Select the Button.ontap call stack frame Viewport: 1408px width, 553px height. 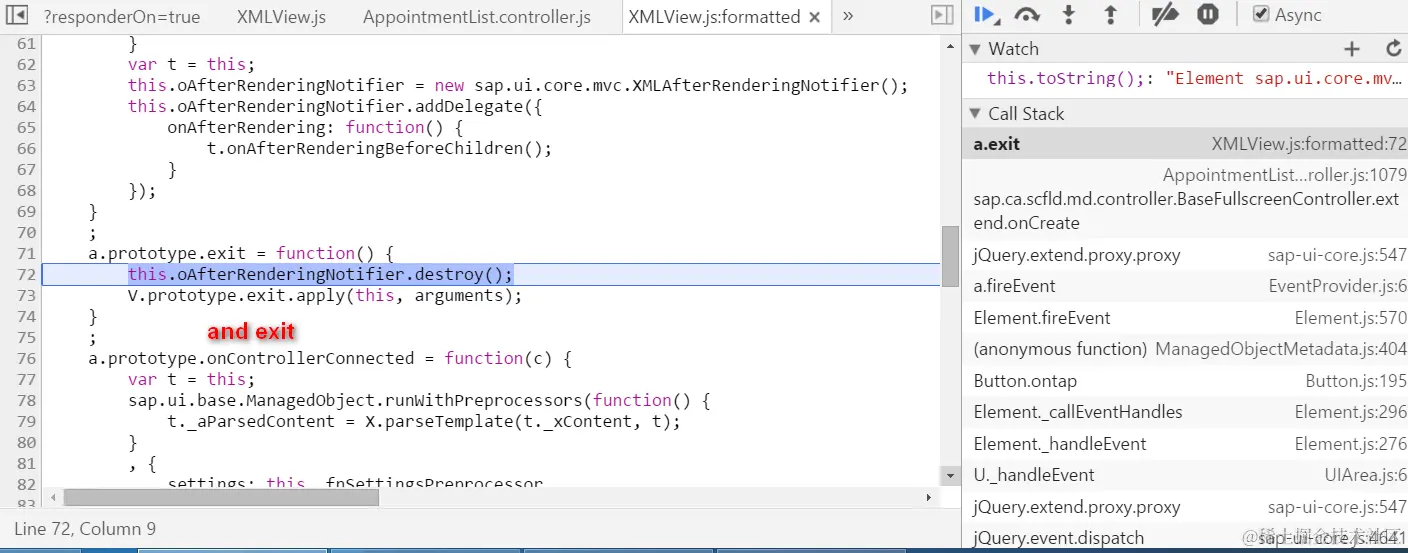(1185, 381)
